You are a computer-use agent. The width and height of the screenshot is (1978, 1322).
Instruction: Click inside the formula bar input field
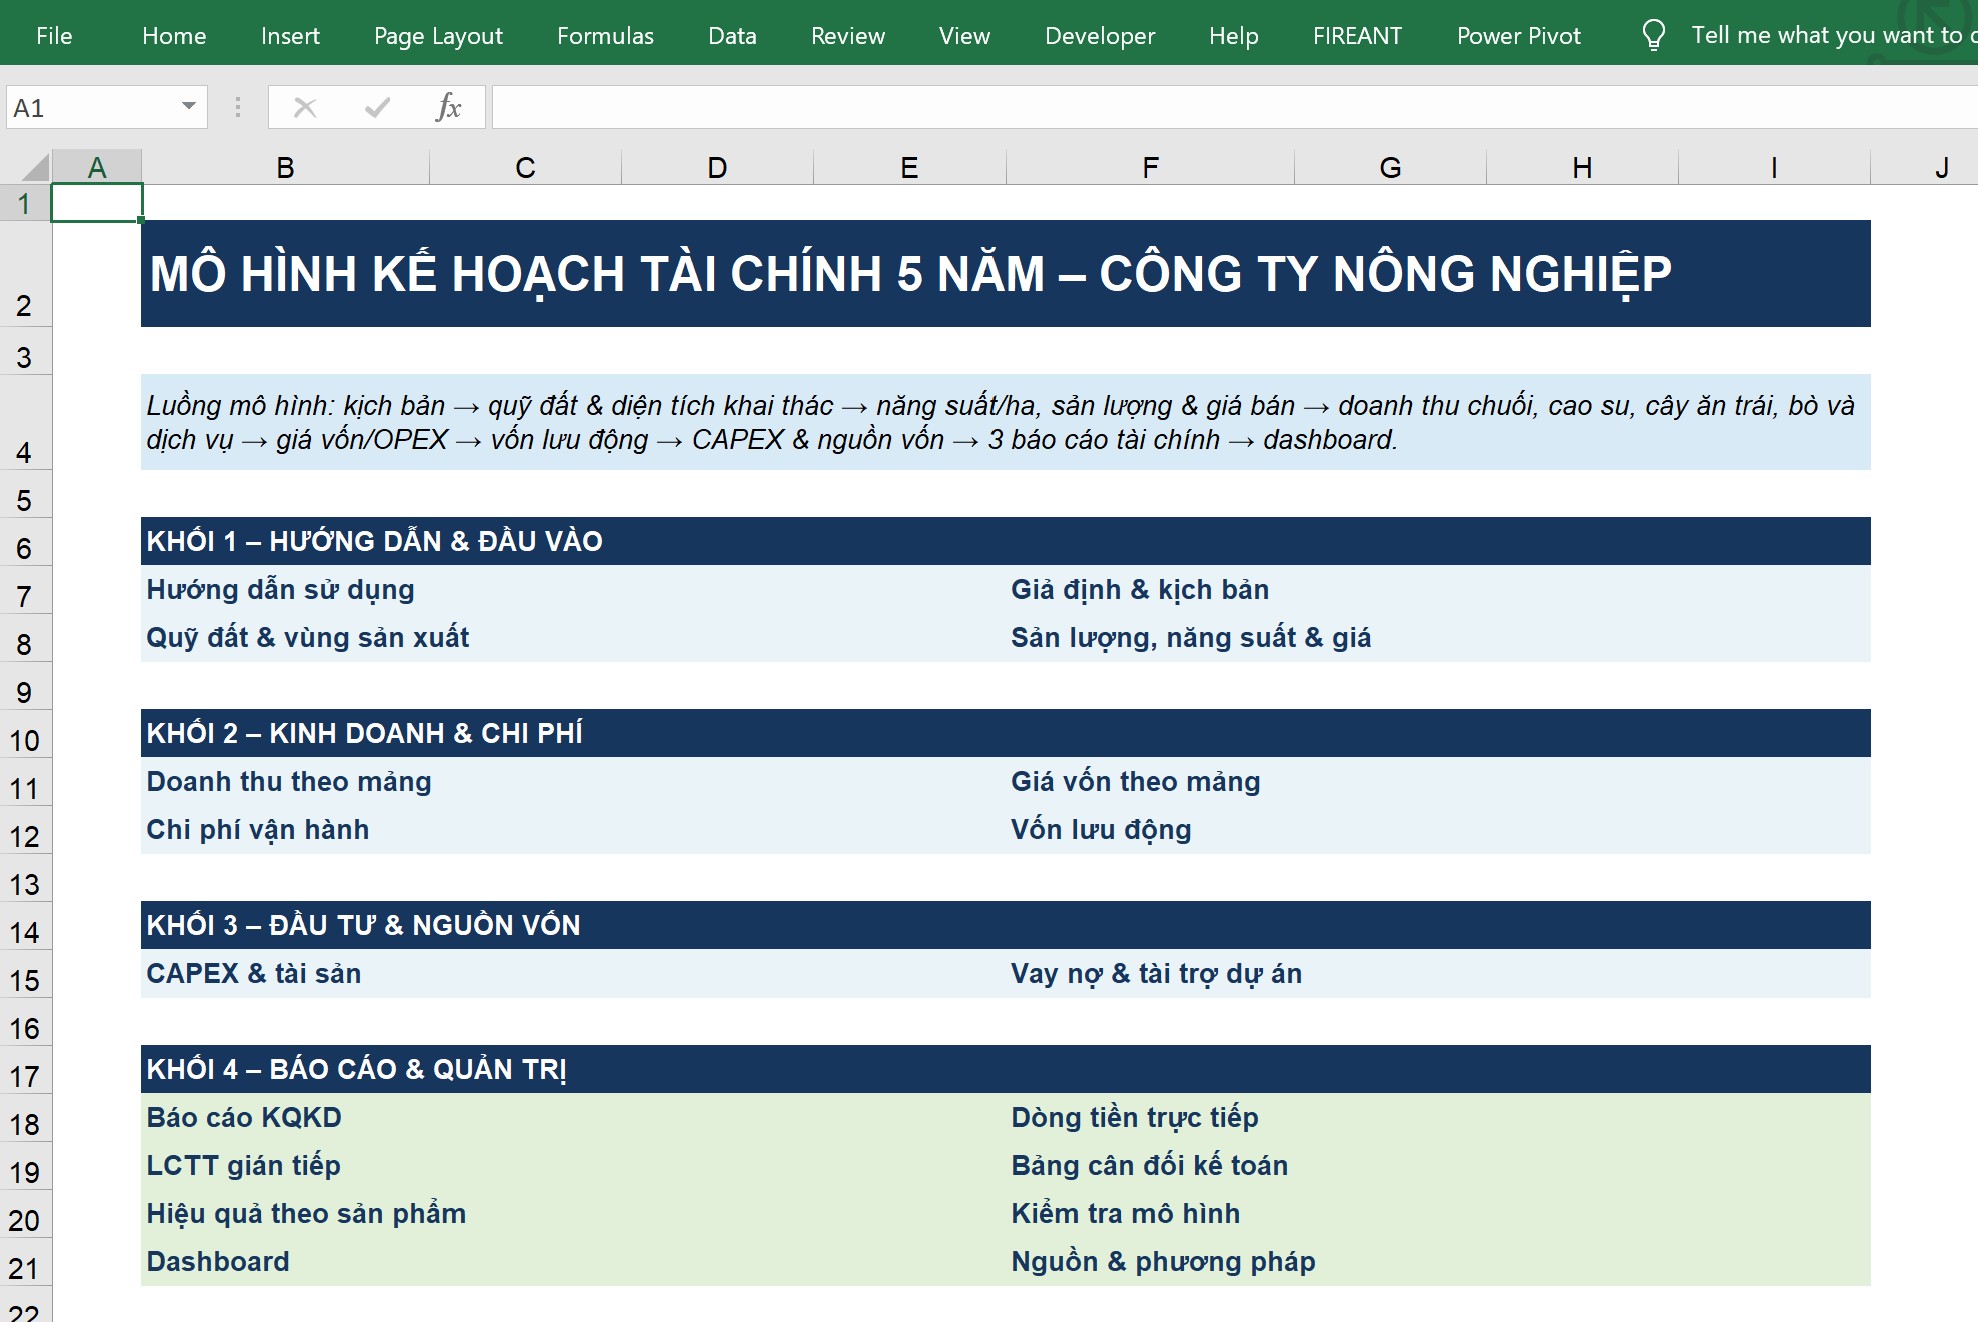pyautogui.click(x=1234, y=107)
